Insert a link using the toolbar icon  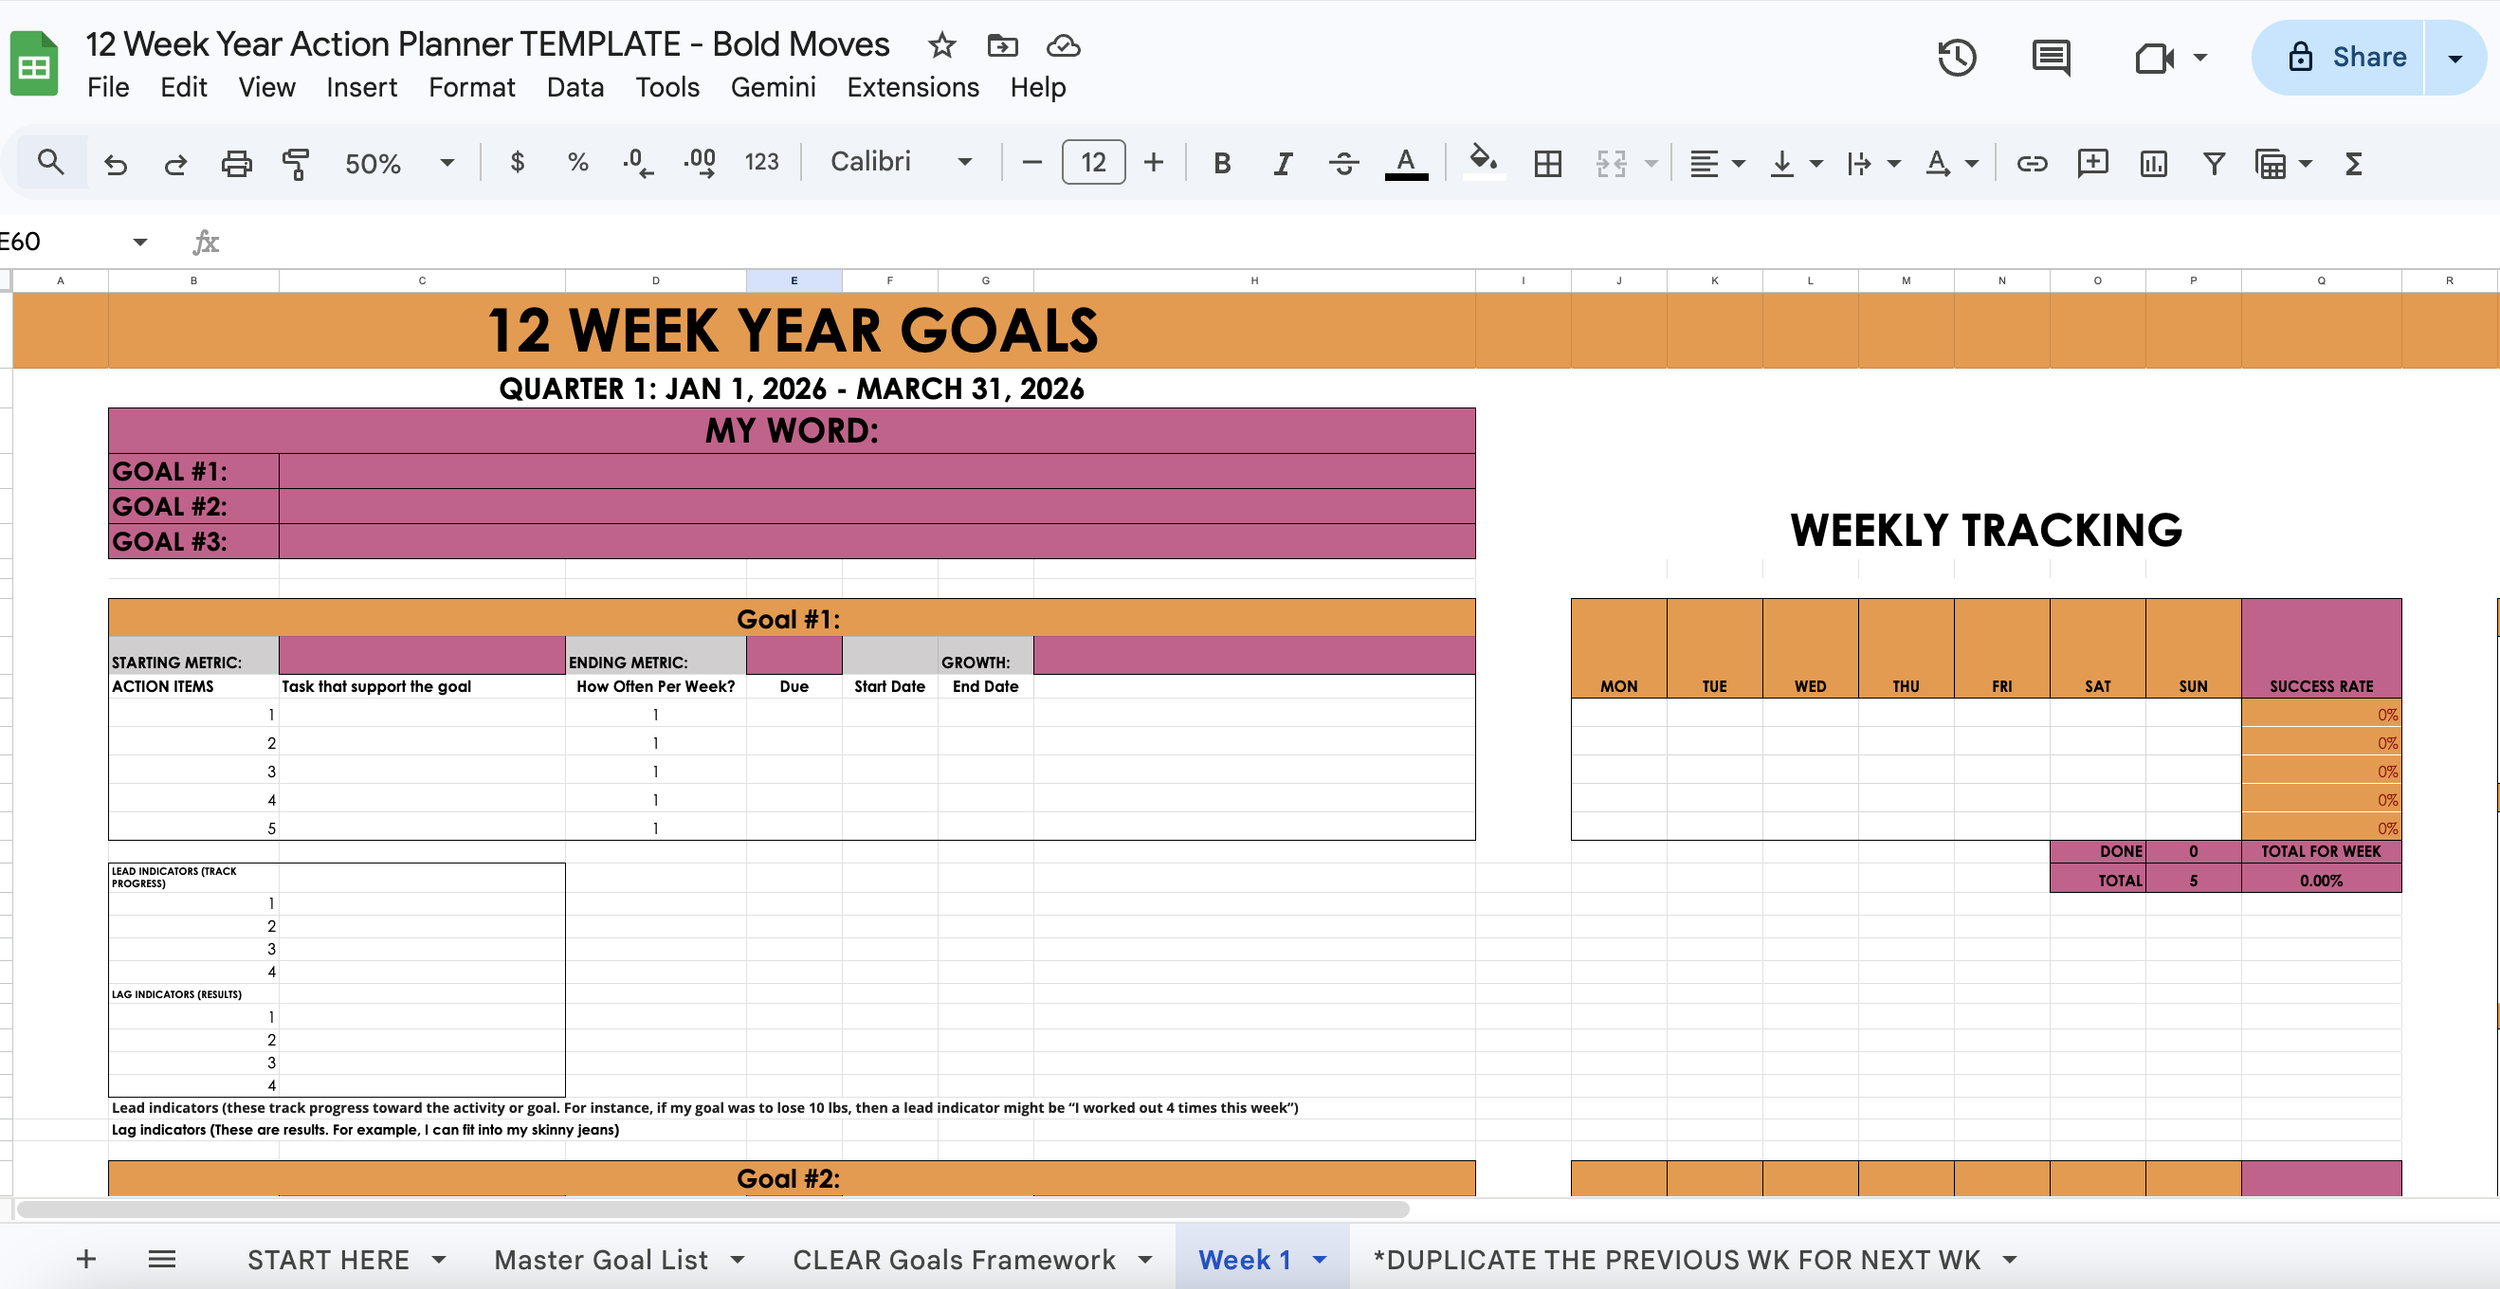(2033, 161)
